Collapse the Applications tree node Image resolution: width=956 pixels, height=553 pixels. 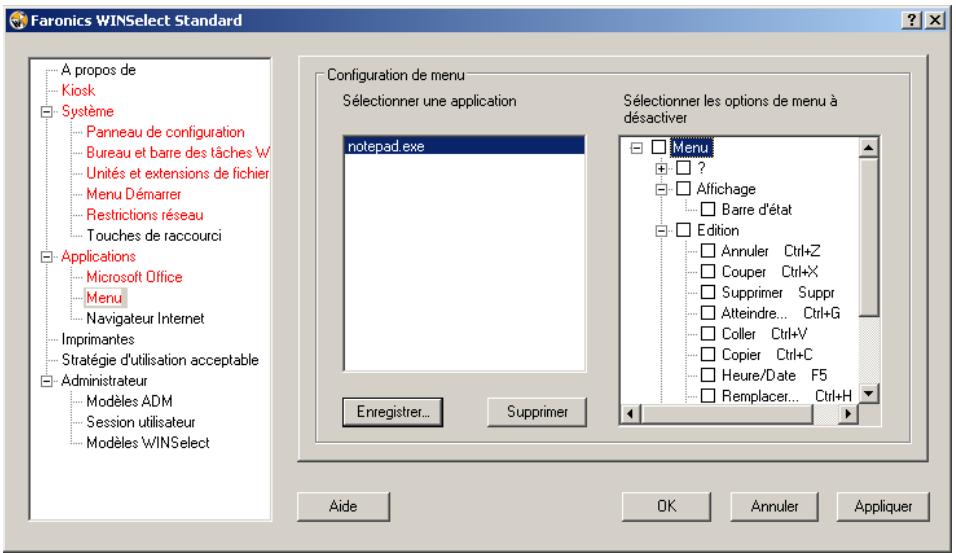pos(46,257)
